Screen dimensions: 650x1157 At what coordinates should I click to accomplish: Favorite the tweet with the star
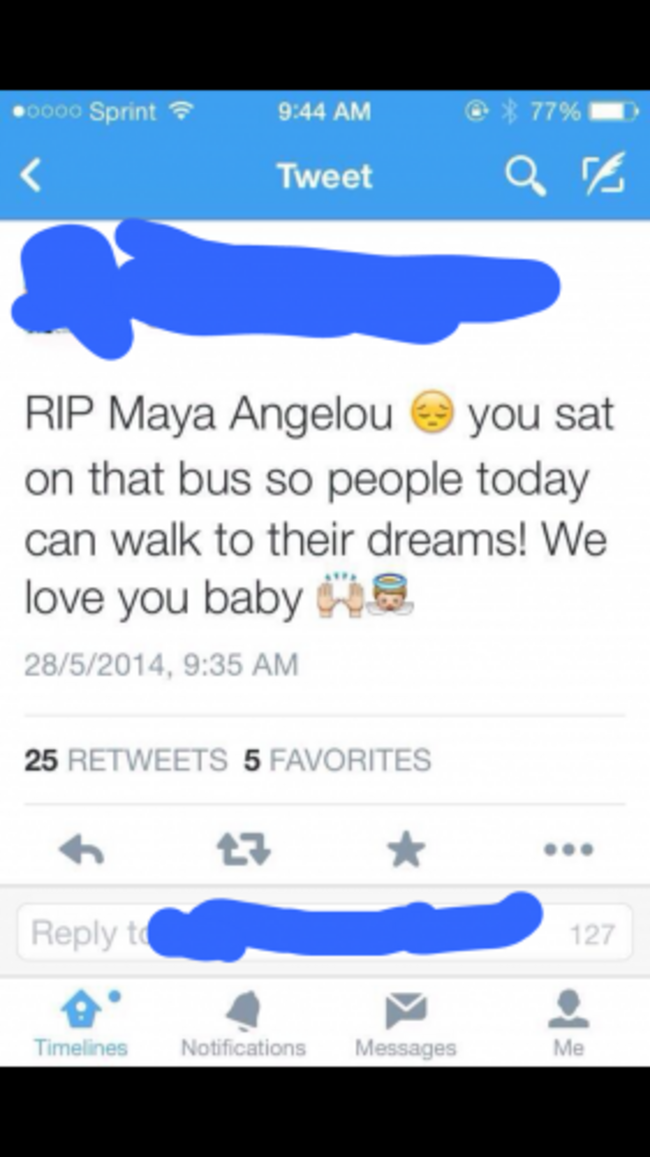pos(407,849)
